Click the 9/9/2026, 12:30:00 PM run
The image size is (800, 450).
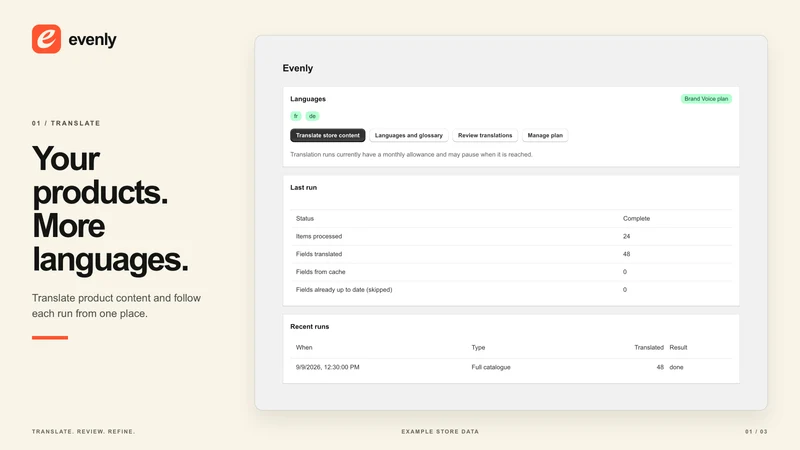(328, 367)
